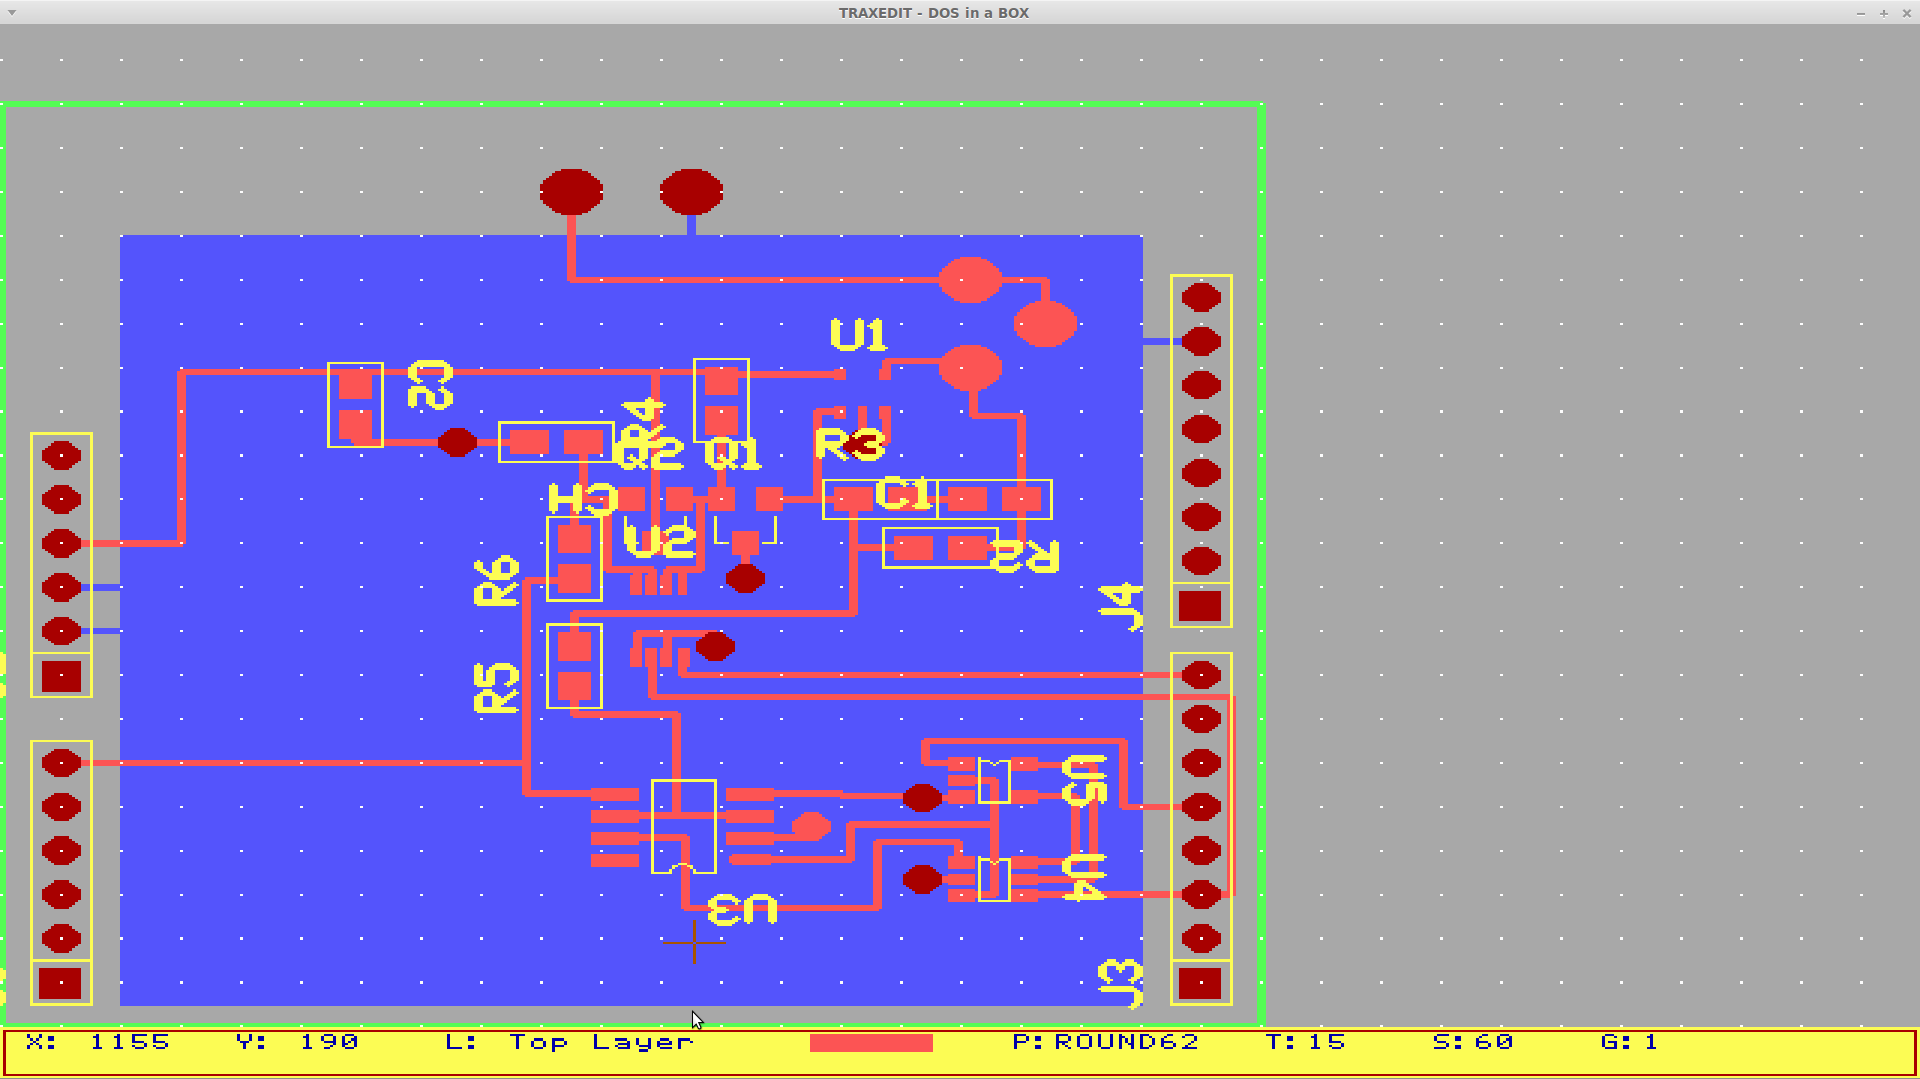This screenshot has width=1920, height=1079.
Task: Click the via left of the U5 chip
Action: tap(922, 797)
